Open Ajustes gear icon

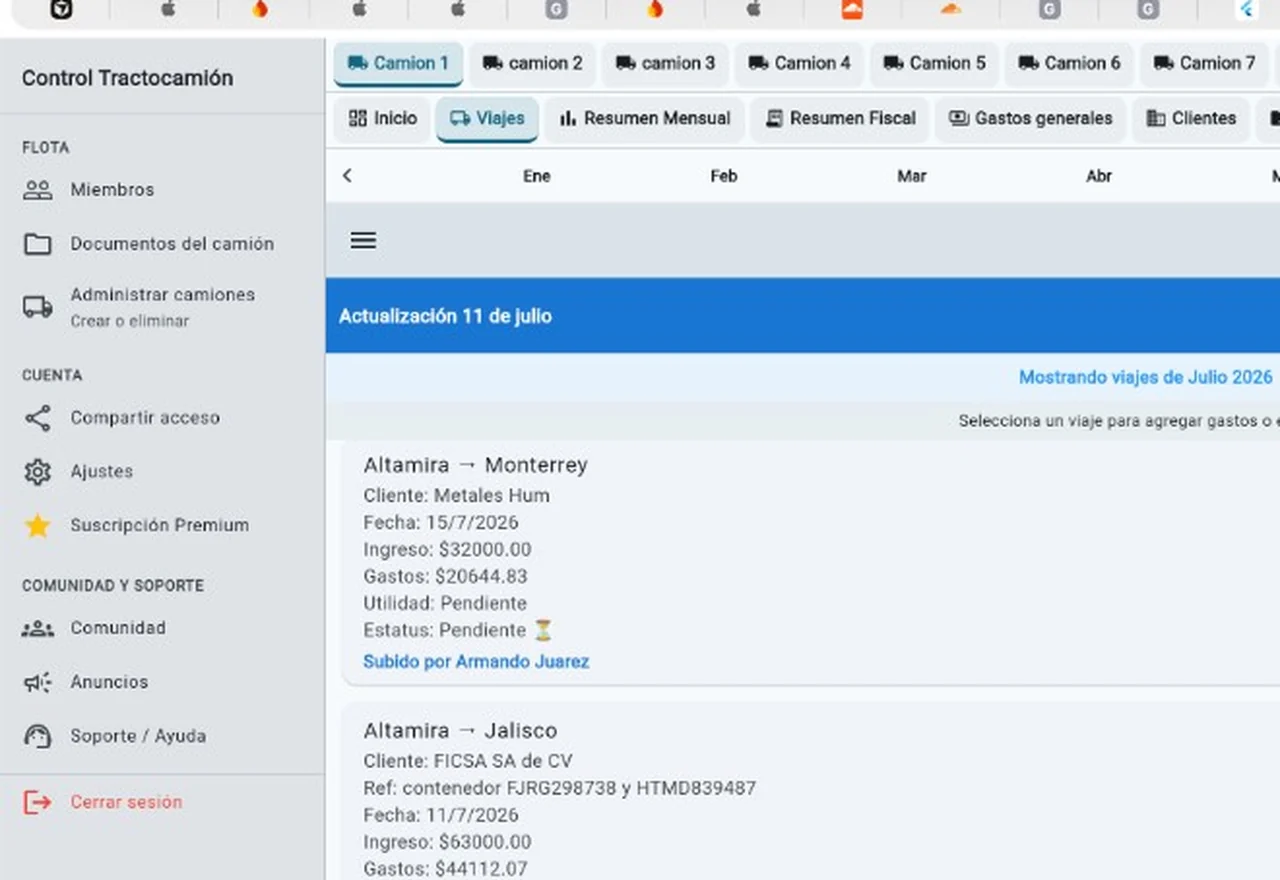coord(37,472)
